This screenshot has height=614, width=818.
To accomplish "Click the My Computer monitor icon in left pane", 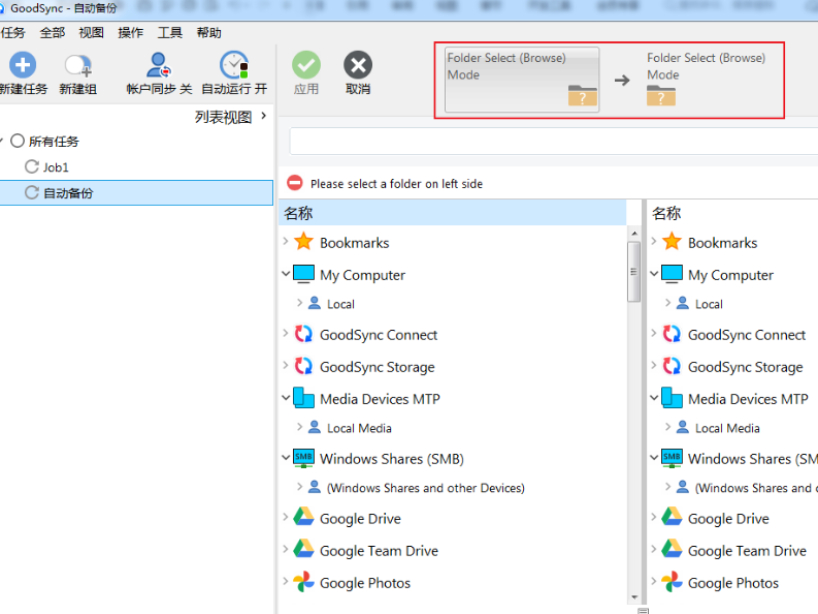I will (304, 274).
